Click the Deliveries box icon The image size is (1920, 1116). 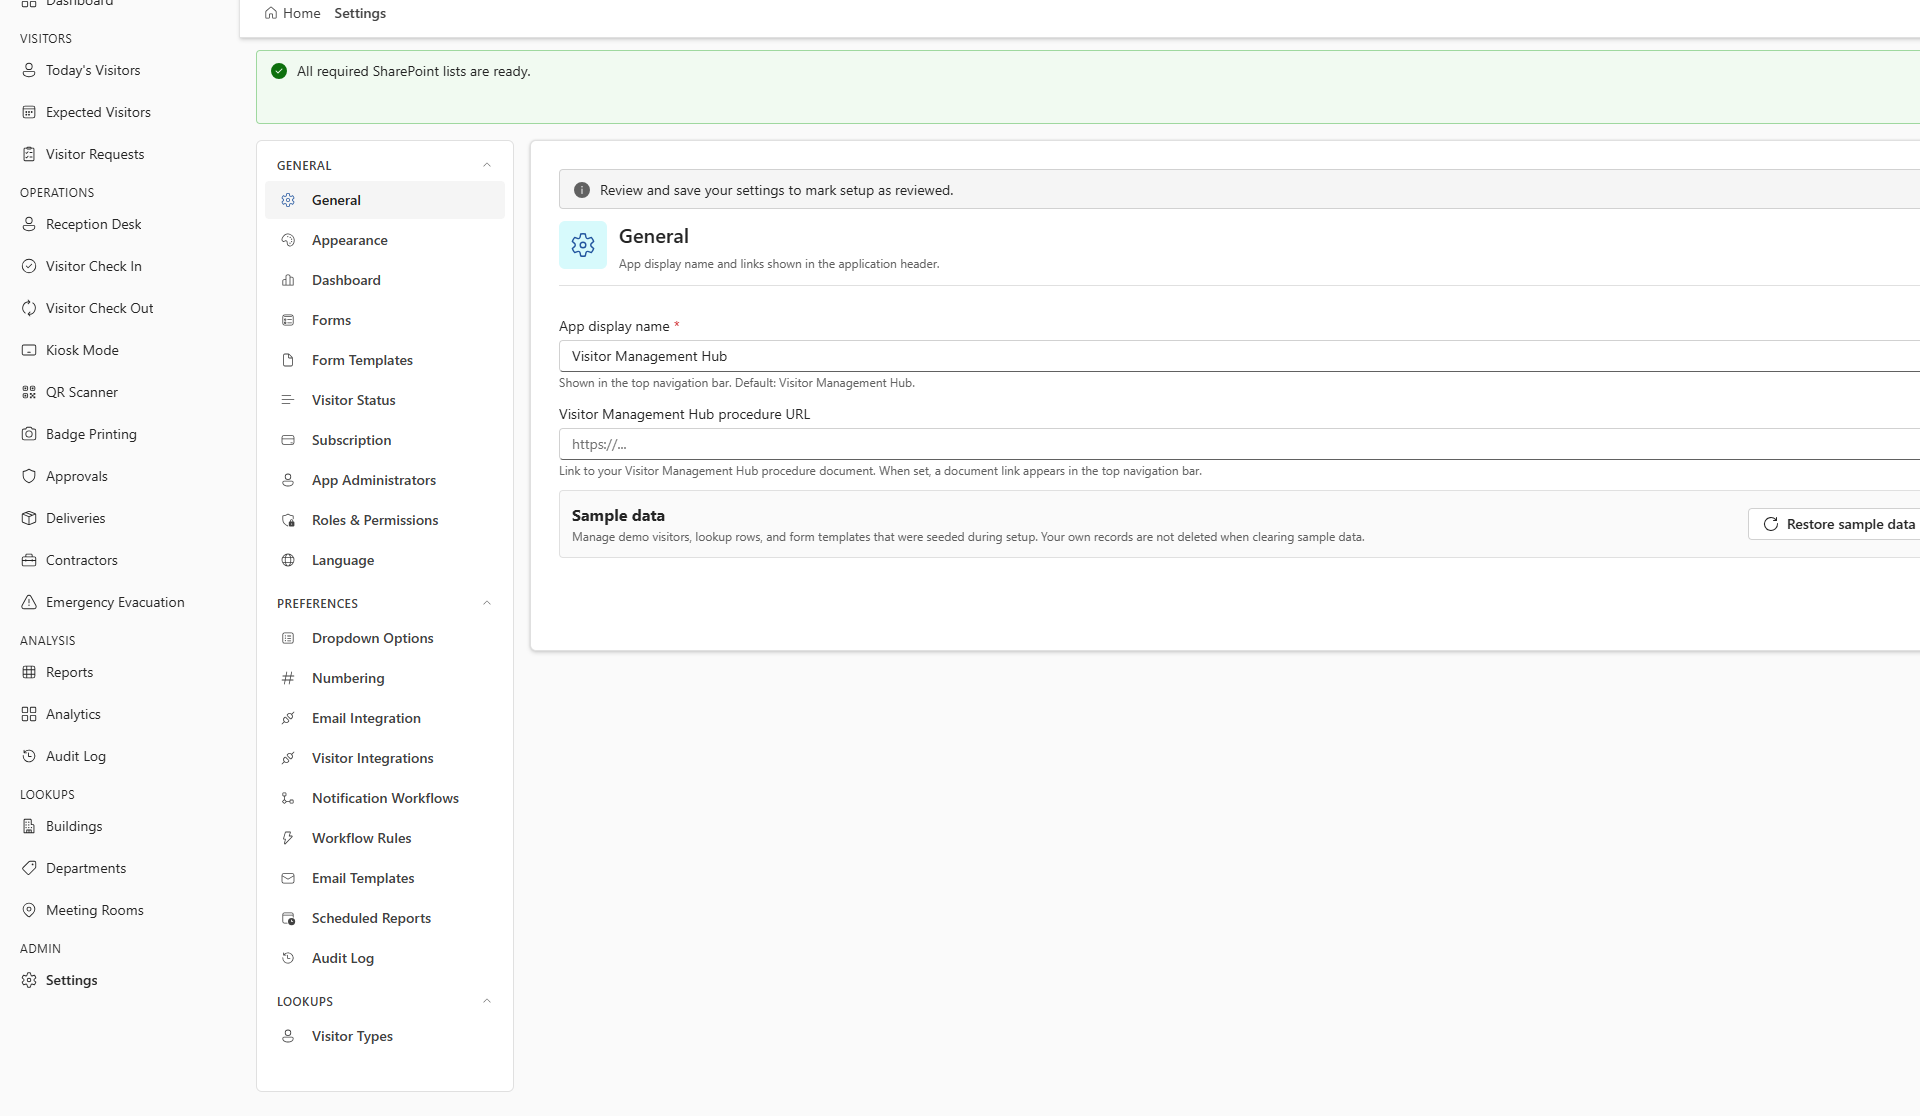[x=29, y=518]
